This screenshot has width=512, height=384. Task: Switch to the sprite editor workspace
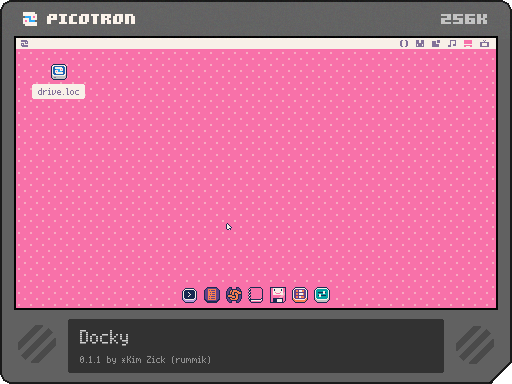tap(420, 43)
